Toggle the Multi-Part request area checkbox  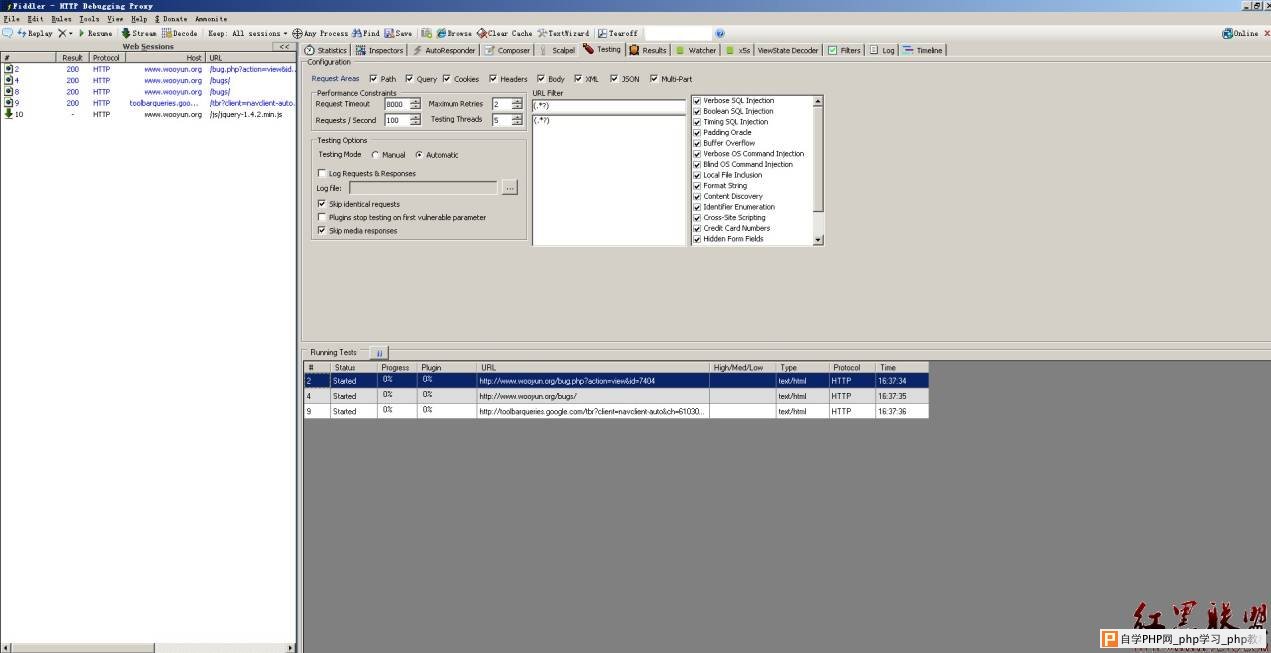(654, 79)
